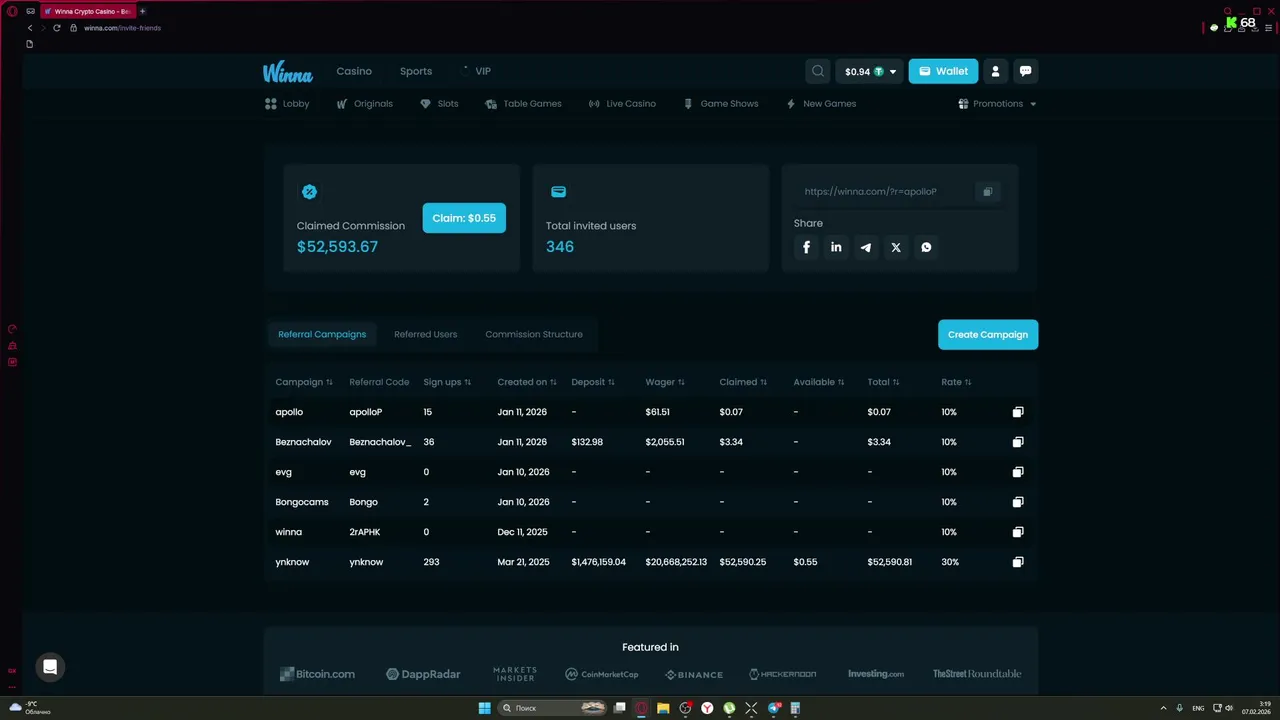The image size is (1280, 720).
Task: Sort table by Available column
Action: coord(819,382)
